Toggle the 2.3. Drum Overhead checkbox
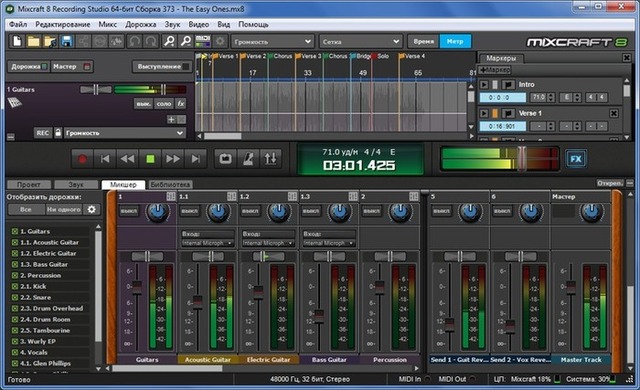The height and width of the screenshot is (390, 640). (x=15, y=308)
